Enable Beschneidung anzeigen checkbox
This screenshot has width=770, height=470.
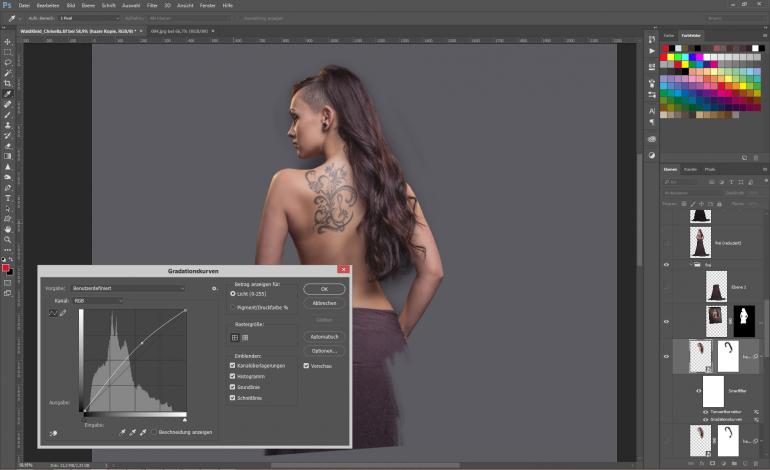click(154, 432)
